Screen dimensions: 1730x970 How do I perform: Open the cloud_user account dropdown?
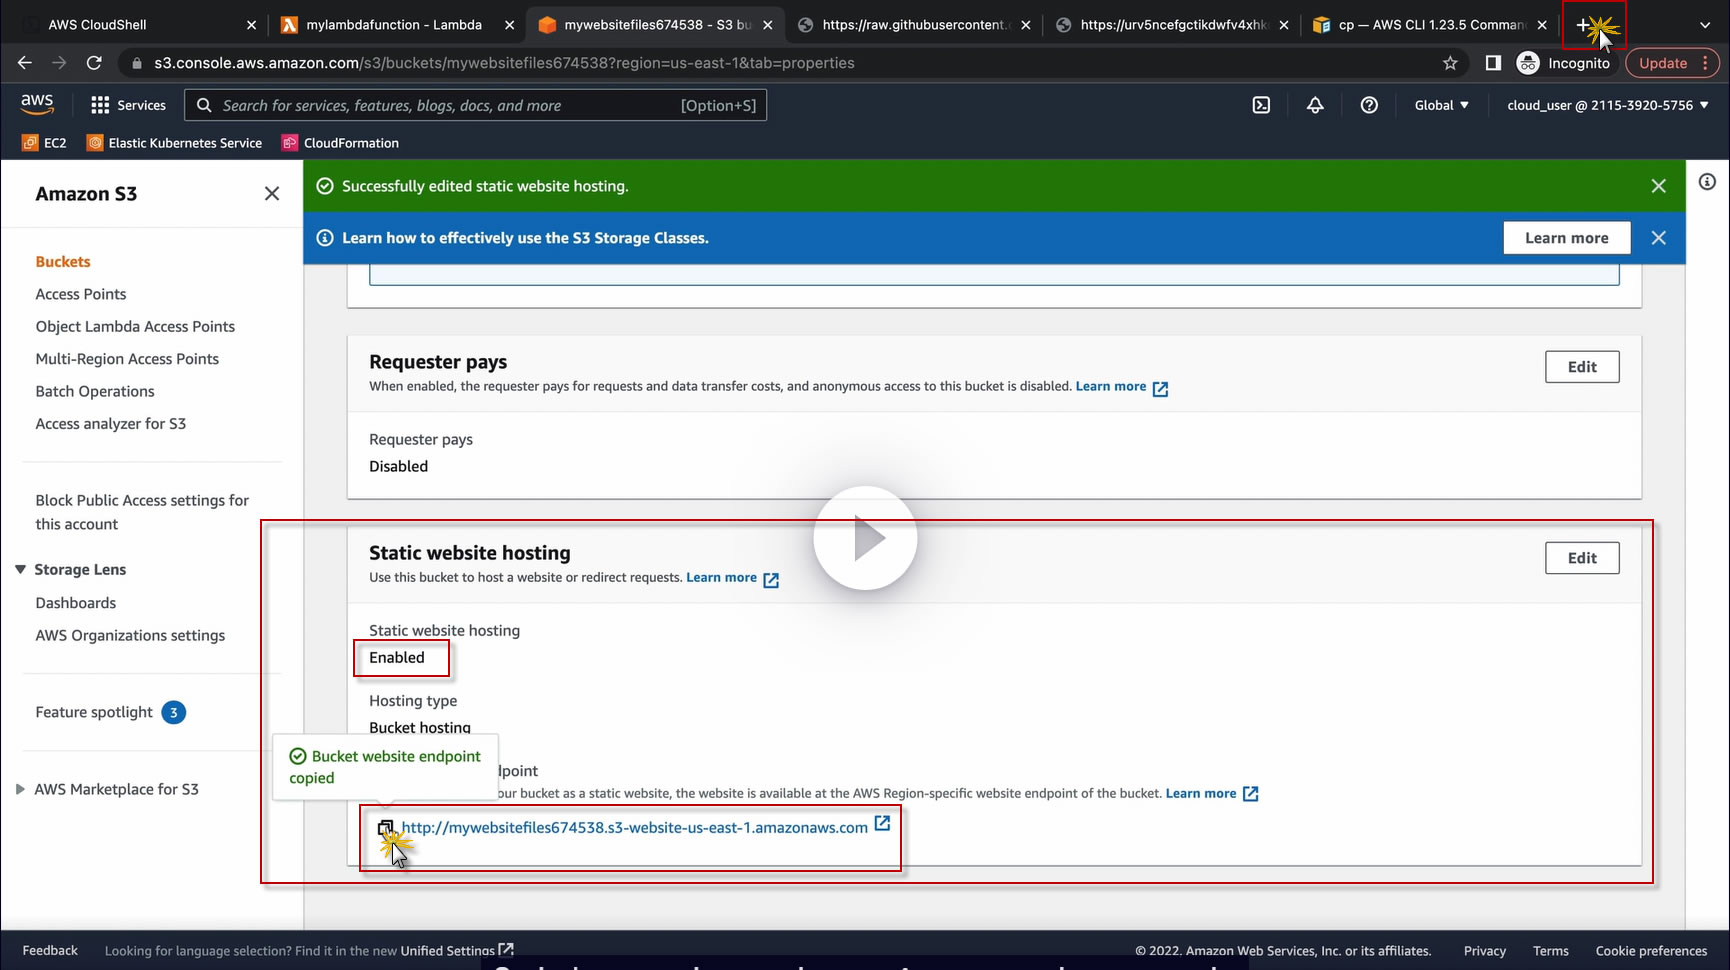(1608, 105)
